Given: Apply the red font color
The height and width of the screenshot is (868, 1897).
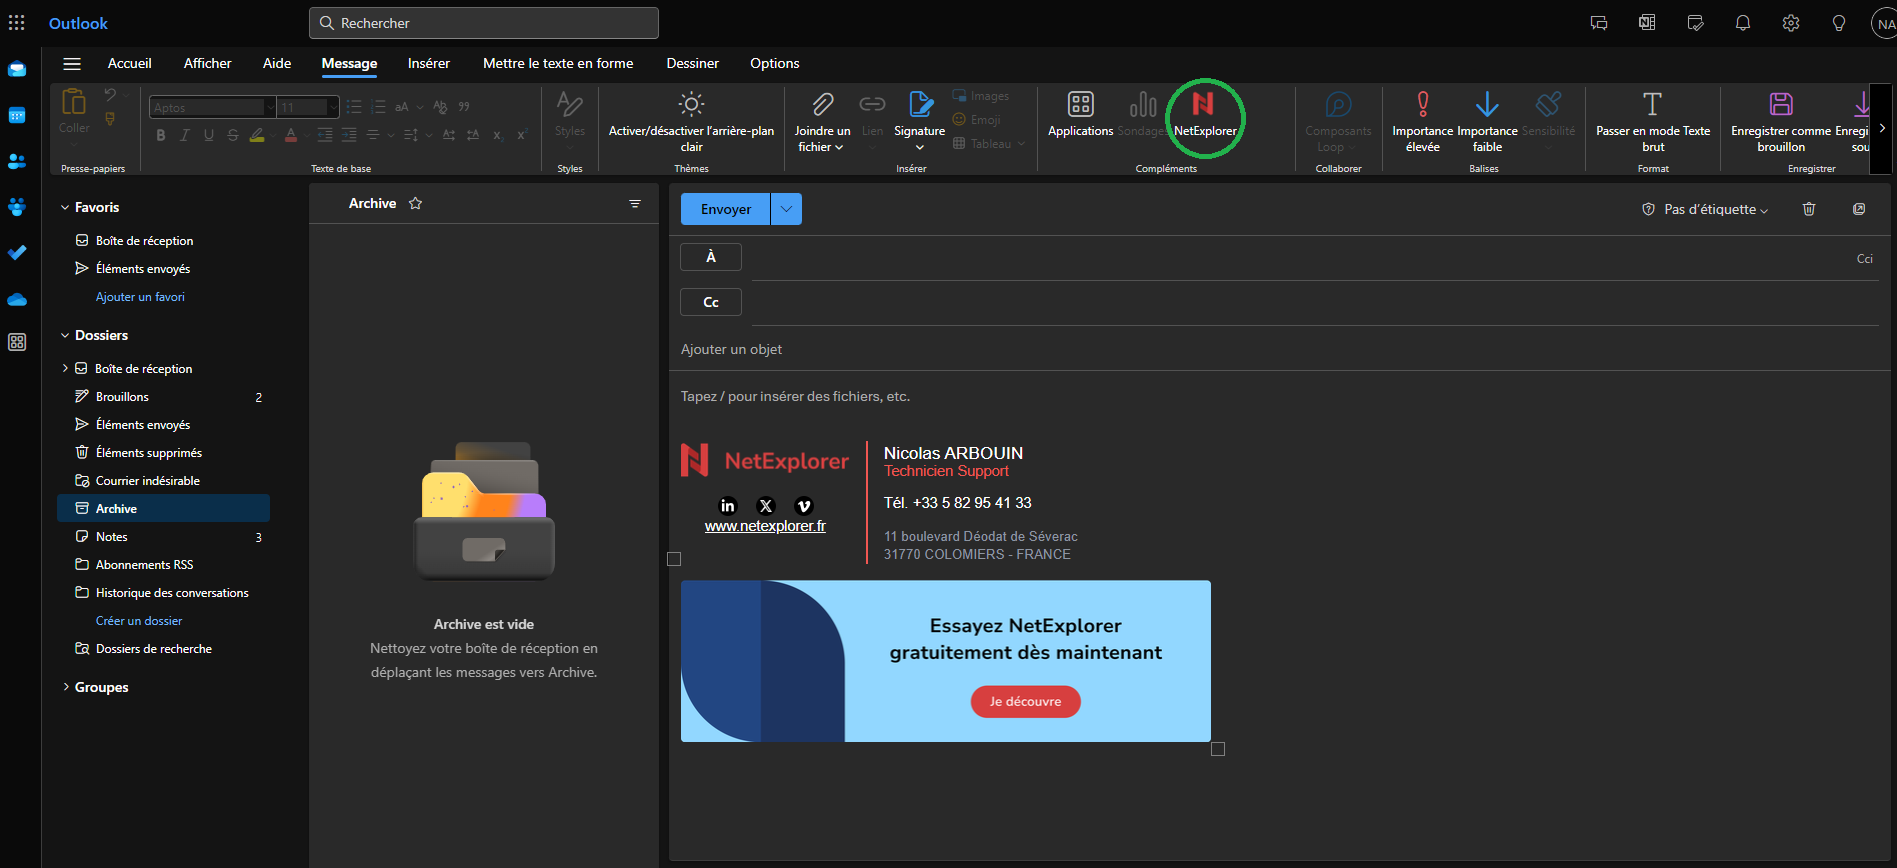Looking at the screenshot, I should pos(290,135).
